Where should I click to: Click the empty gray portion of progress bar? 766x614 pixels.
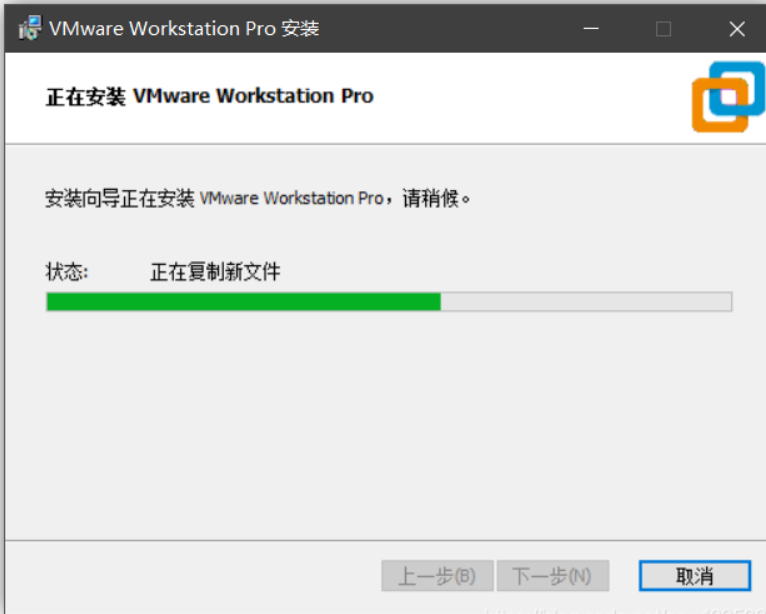586,301
